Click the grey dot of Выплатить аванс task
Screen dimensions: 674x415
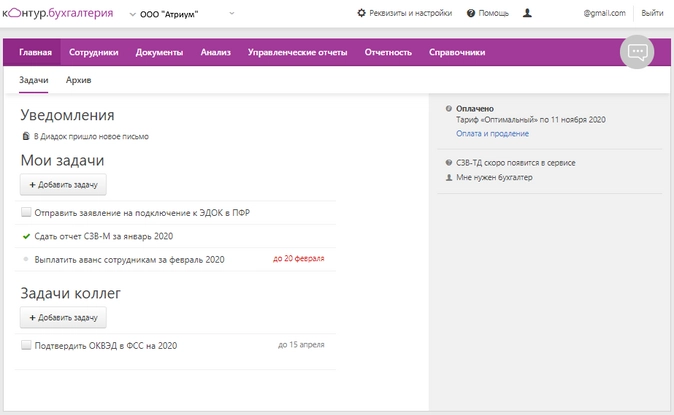[26, 259]
